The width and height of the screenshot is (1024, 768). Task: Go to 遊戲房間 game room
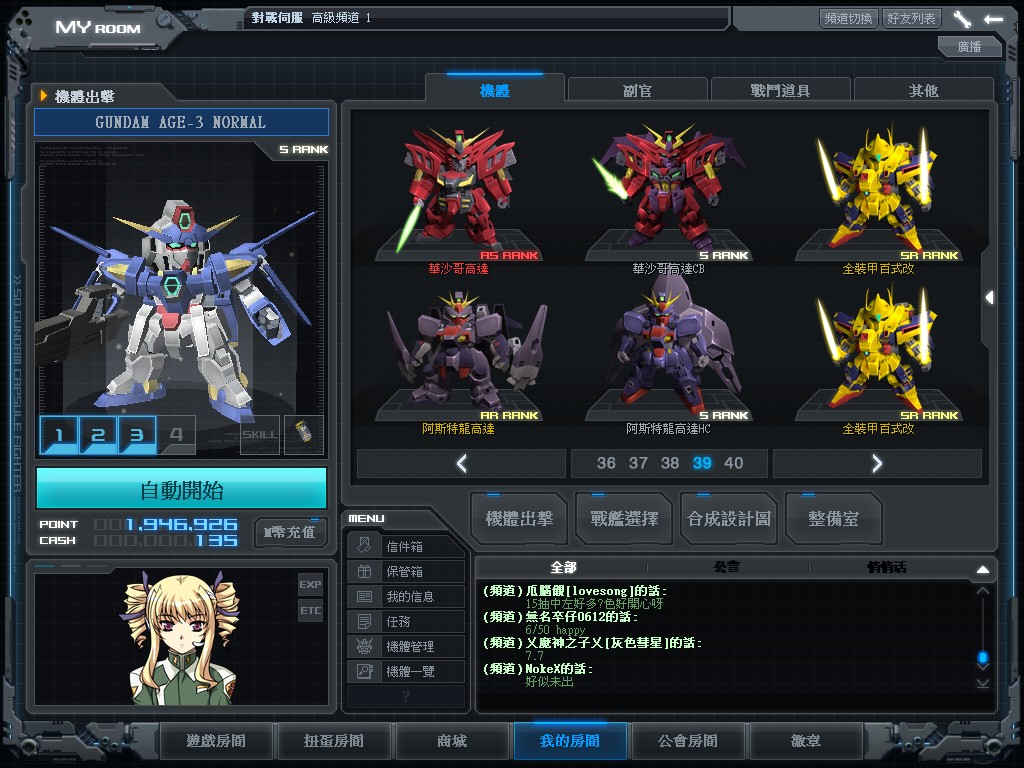(x=216, y=741)
